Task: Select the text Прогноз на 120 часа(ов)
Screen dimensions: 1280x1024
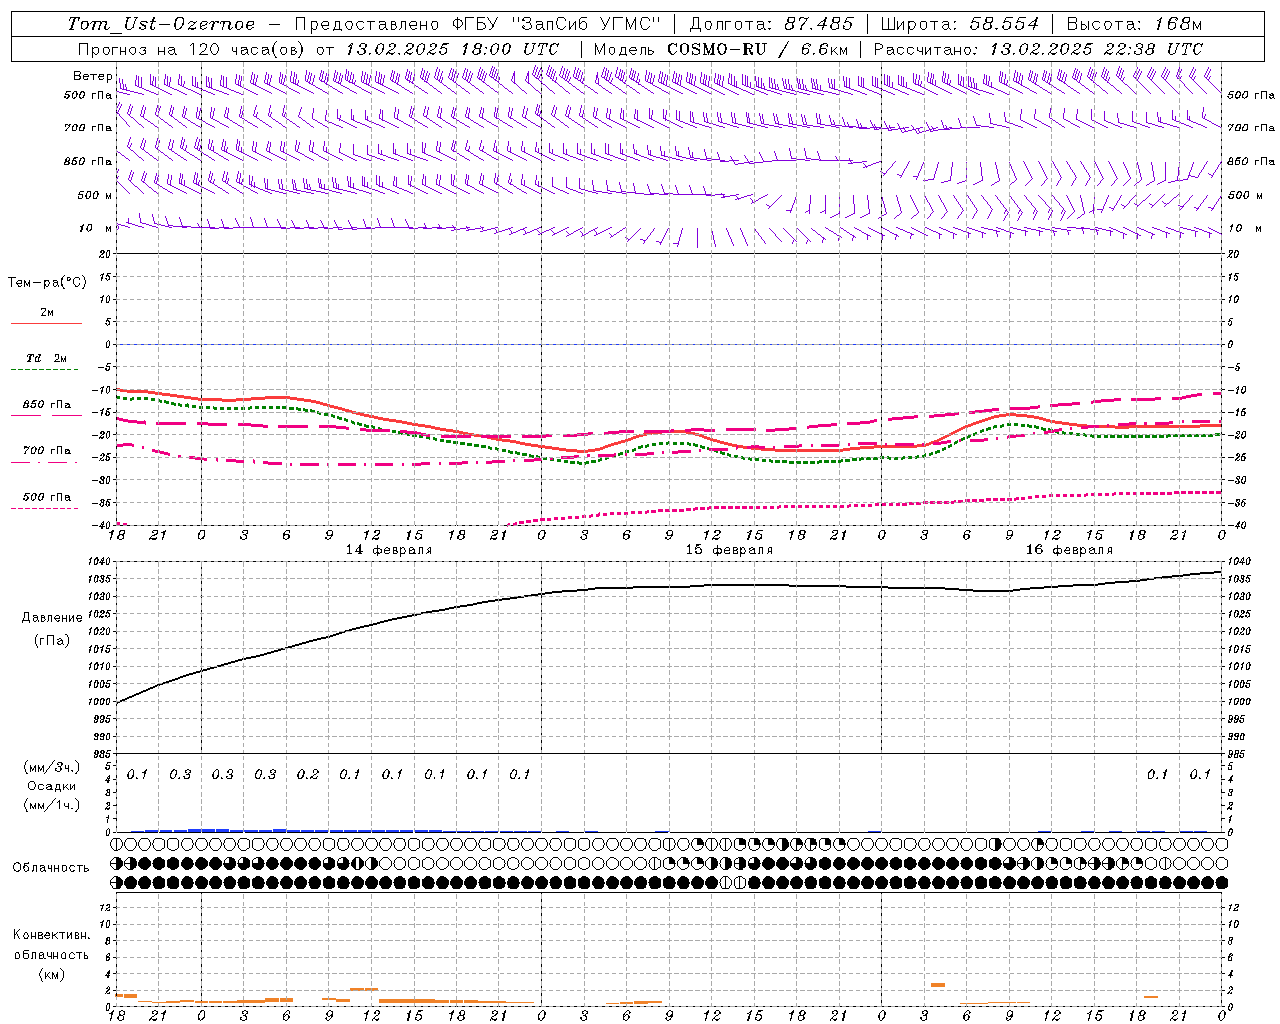Action: point(192,49)
